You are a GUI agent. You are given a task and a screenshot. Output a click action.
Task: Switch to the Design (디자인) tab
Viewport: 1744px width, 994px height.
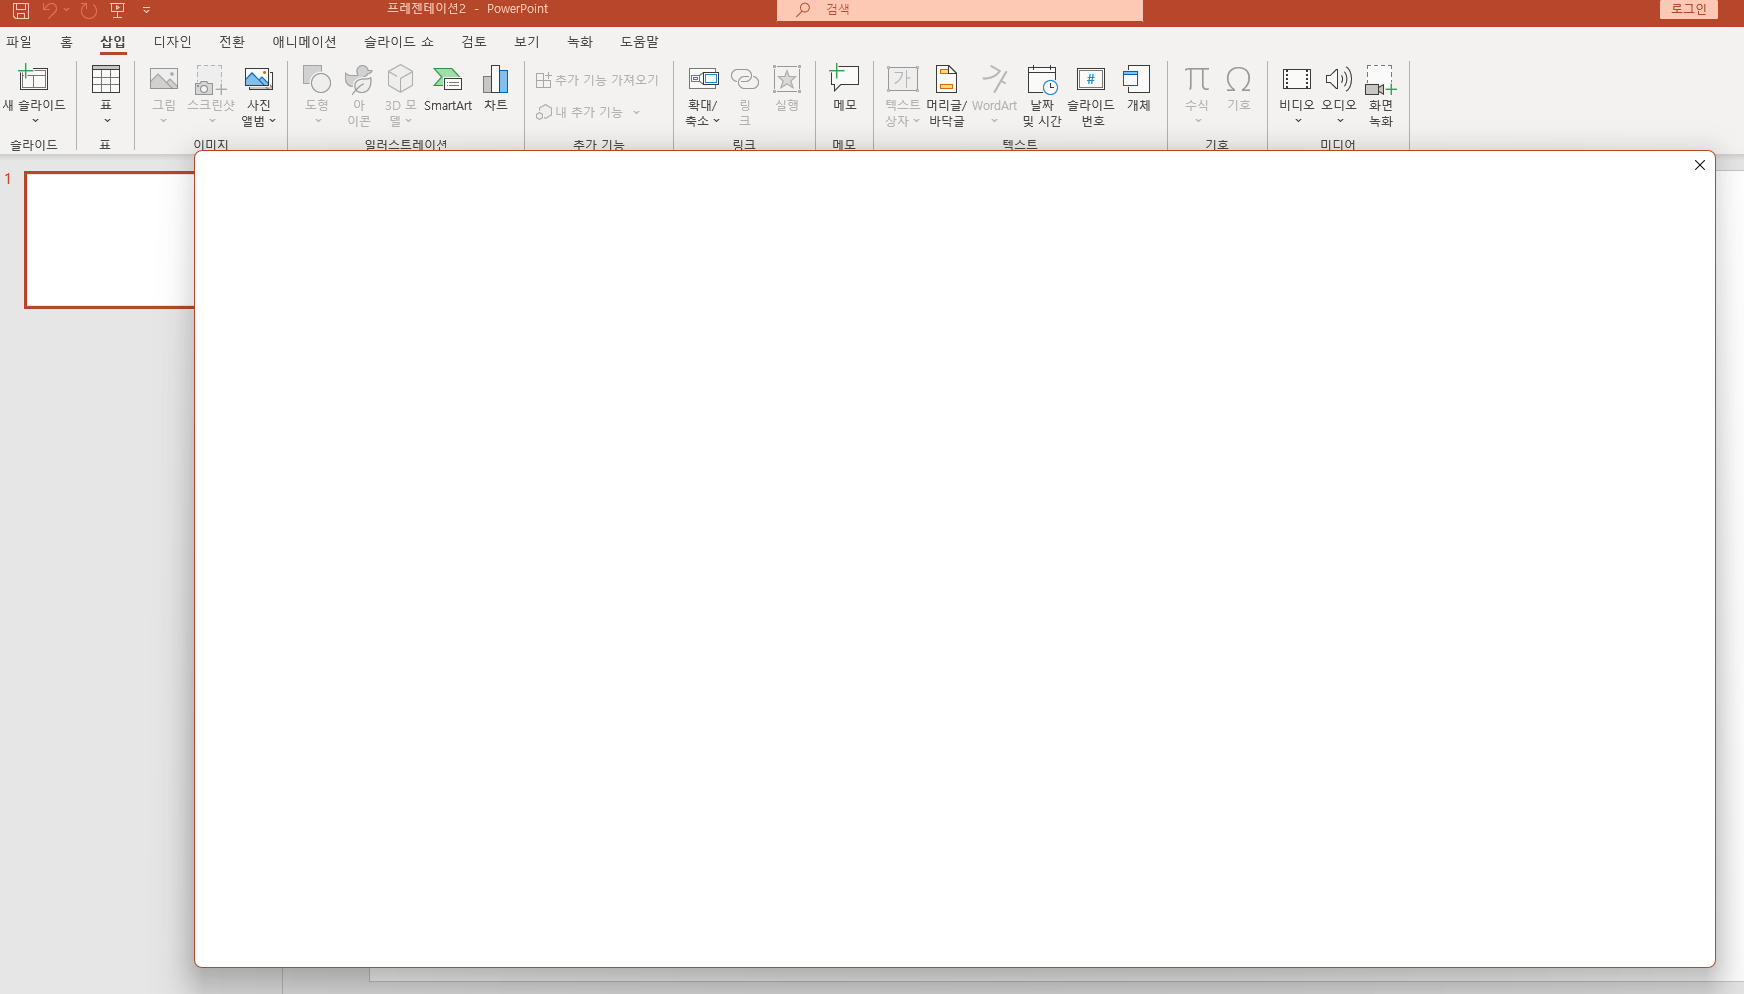(x=172, y=42)
